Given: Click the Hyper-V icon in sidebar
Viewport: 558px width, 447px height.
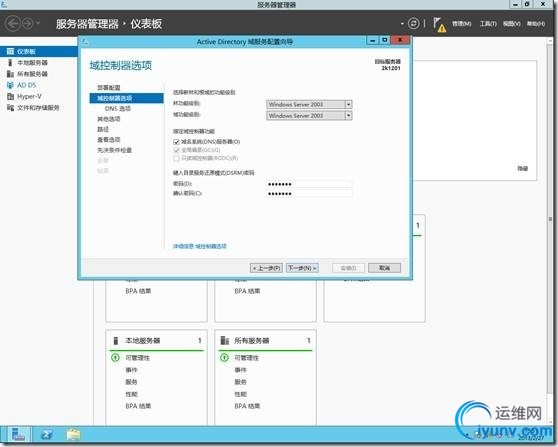Looking at the screenshot, I should pyautogui.click(x=10, y=96).
